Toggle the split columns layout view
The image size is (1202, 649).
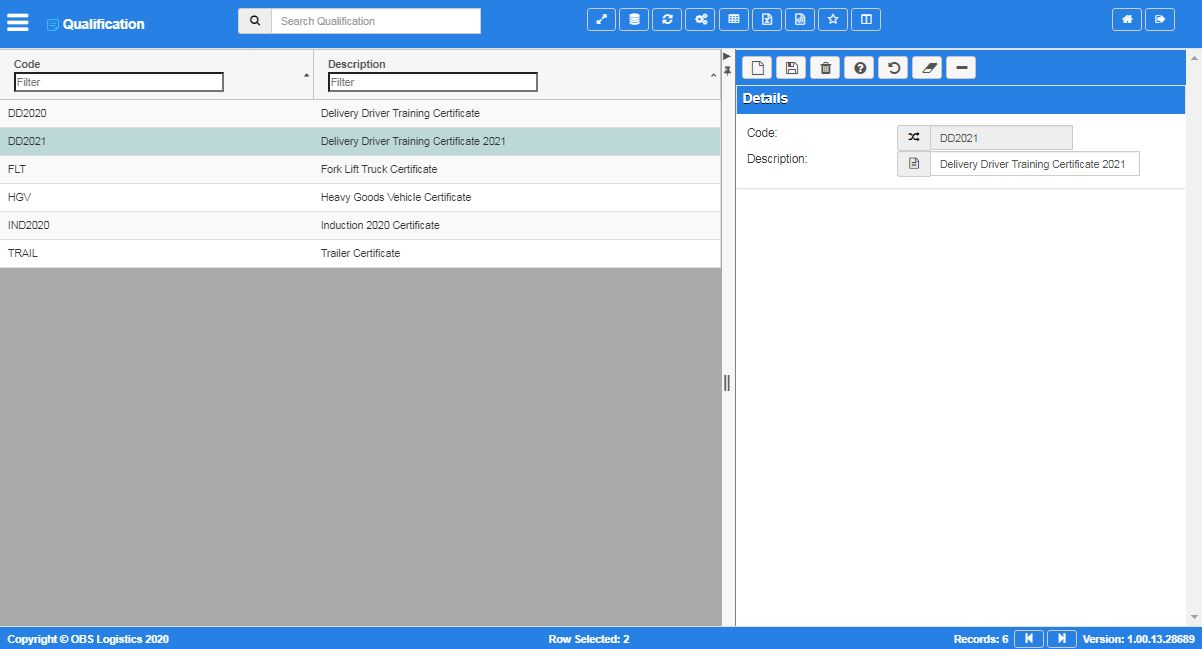(x=866, y=19)
